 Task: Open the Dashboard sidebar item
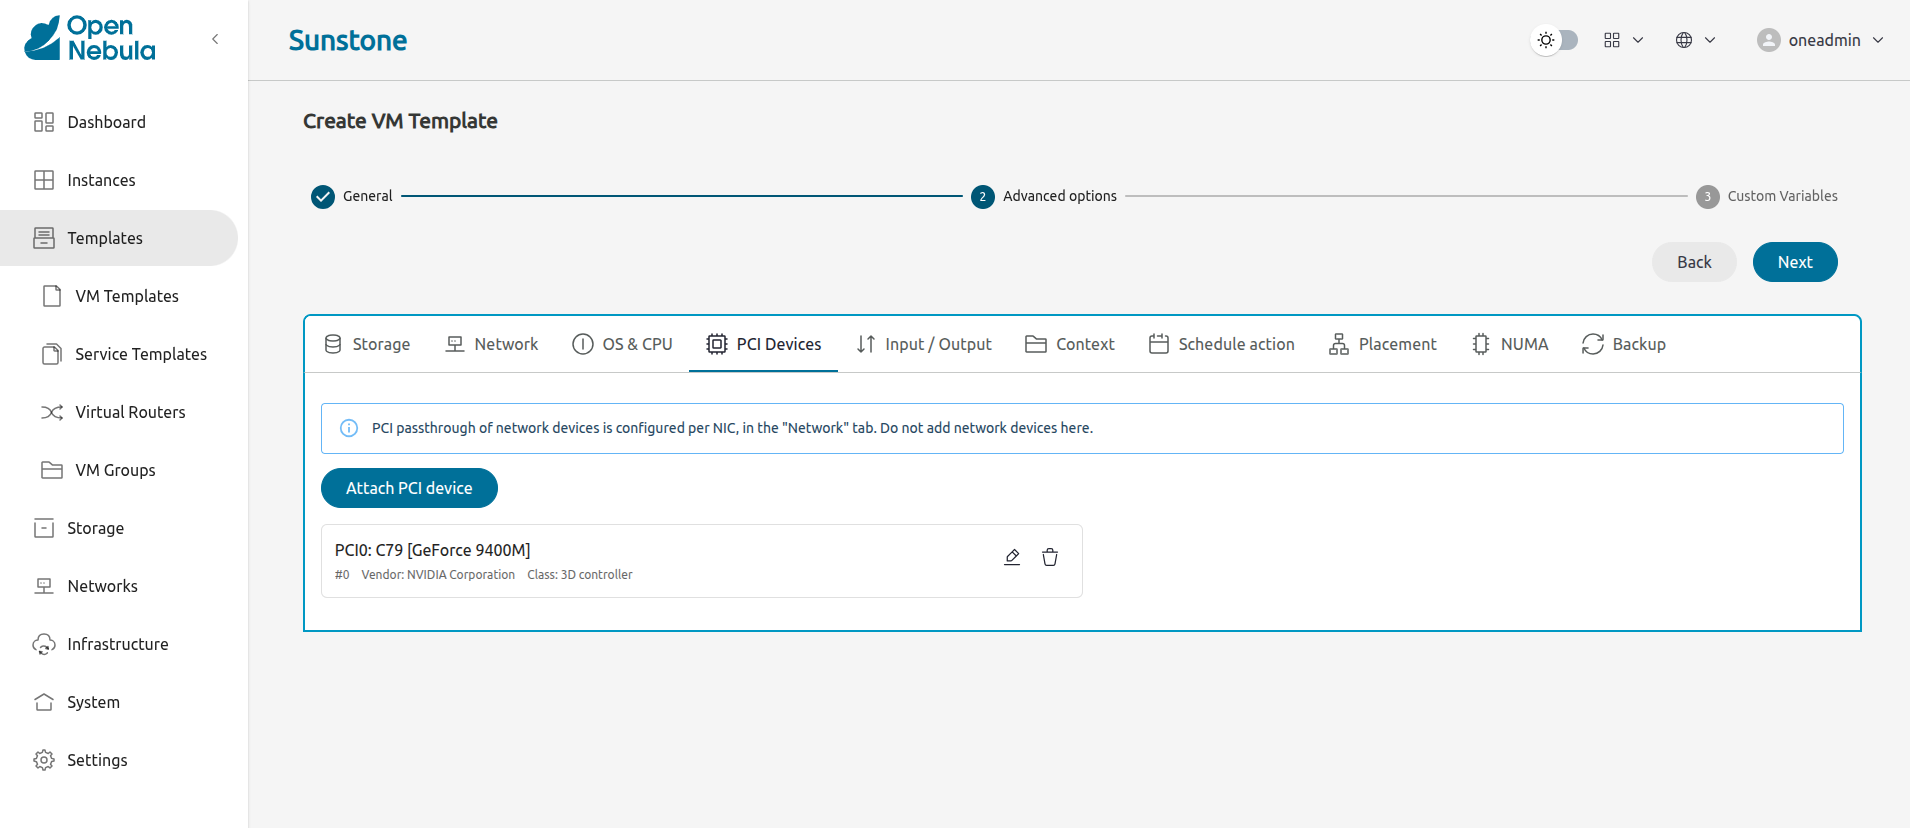pos(106,122)
